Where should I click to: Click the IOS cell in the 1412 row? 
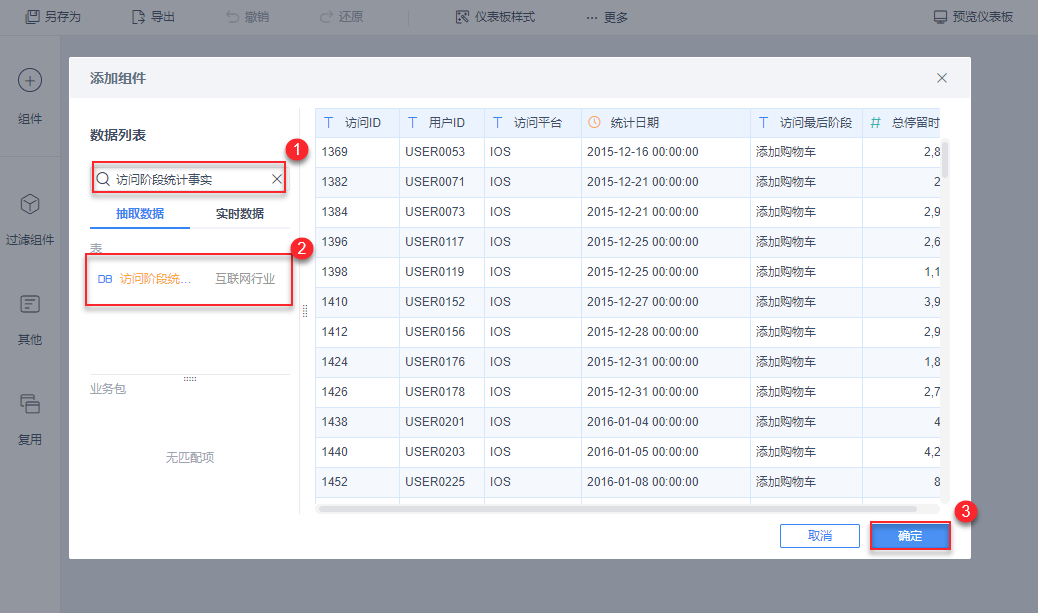click(x=533, y=332)
